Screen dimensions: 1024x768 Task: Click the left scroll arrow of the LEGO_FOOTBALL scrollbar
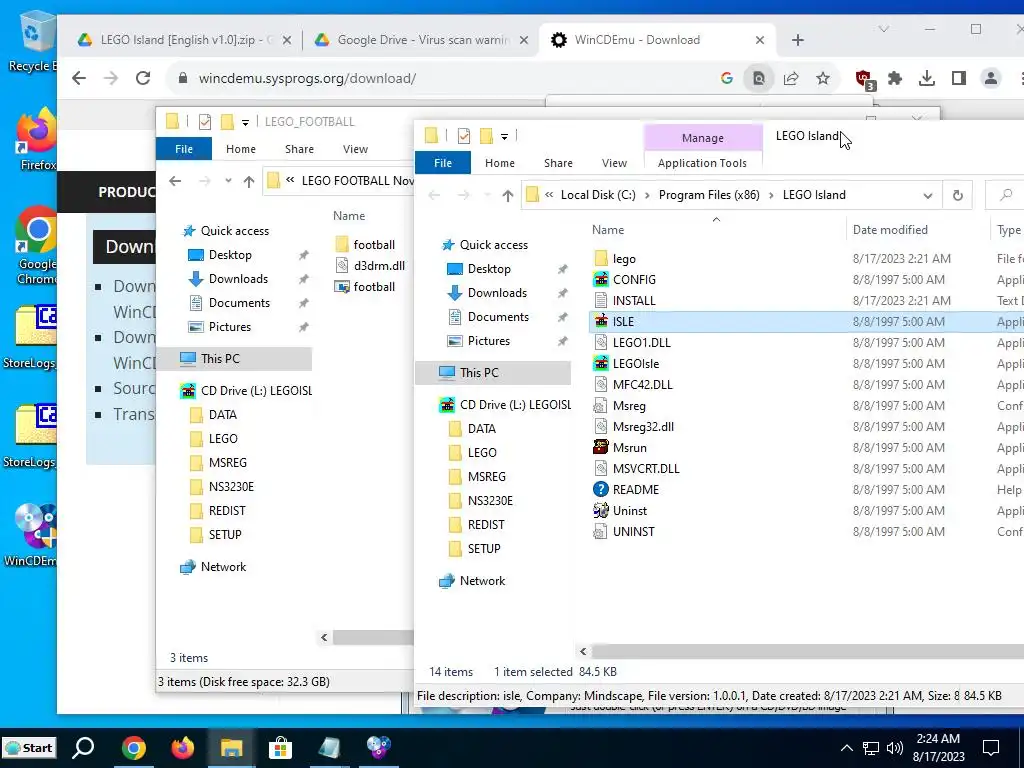324,637
